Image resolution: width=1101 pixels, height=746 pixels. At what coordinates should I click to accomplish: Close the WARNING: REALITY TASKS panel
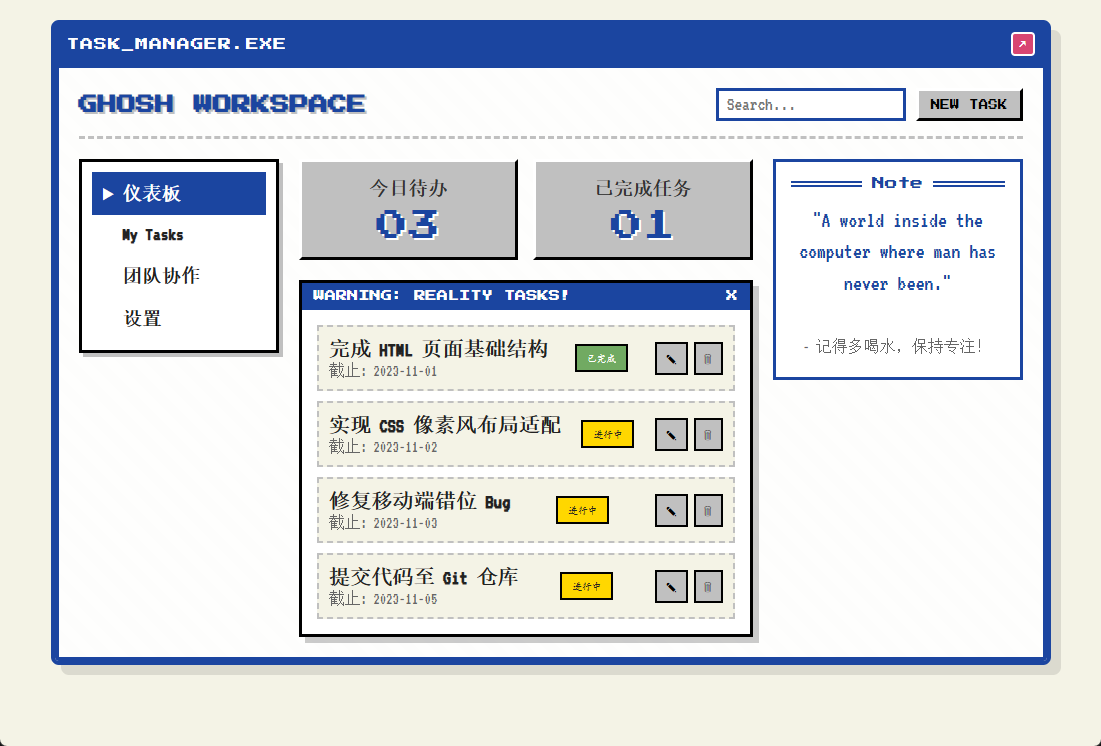(731, 295)
